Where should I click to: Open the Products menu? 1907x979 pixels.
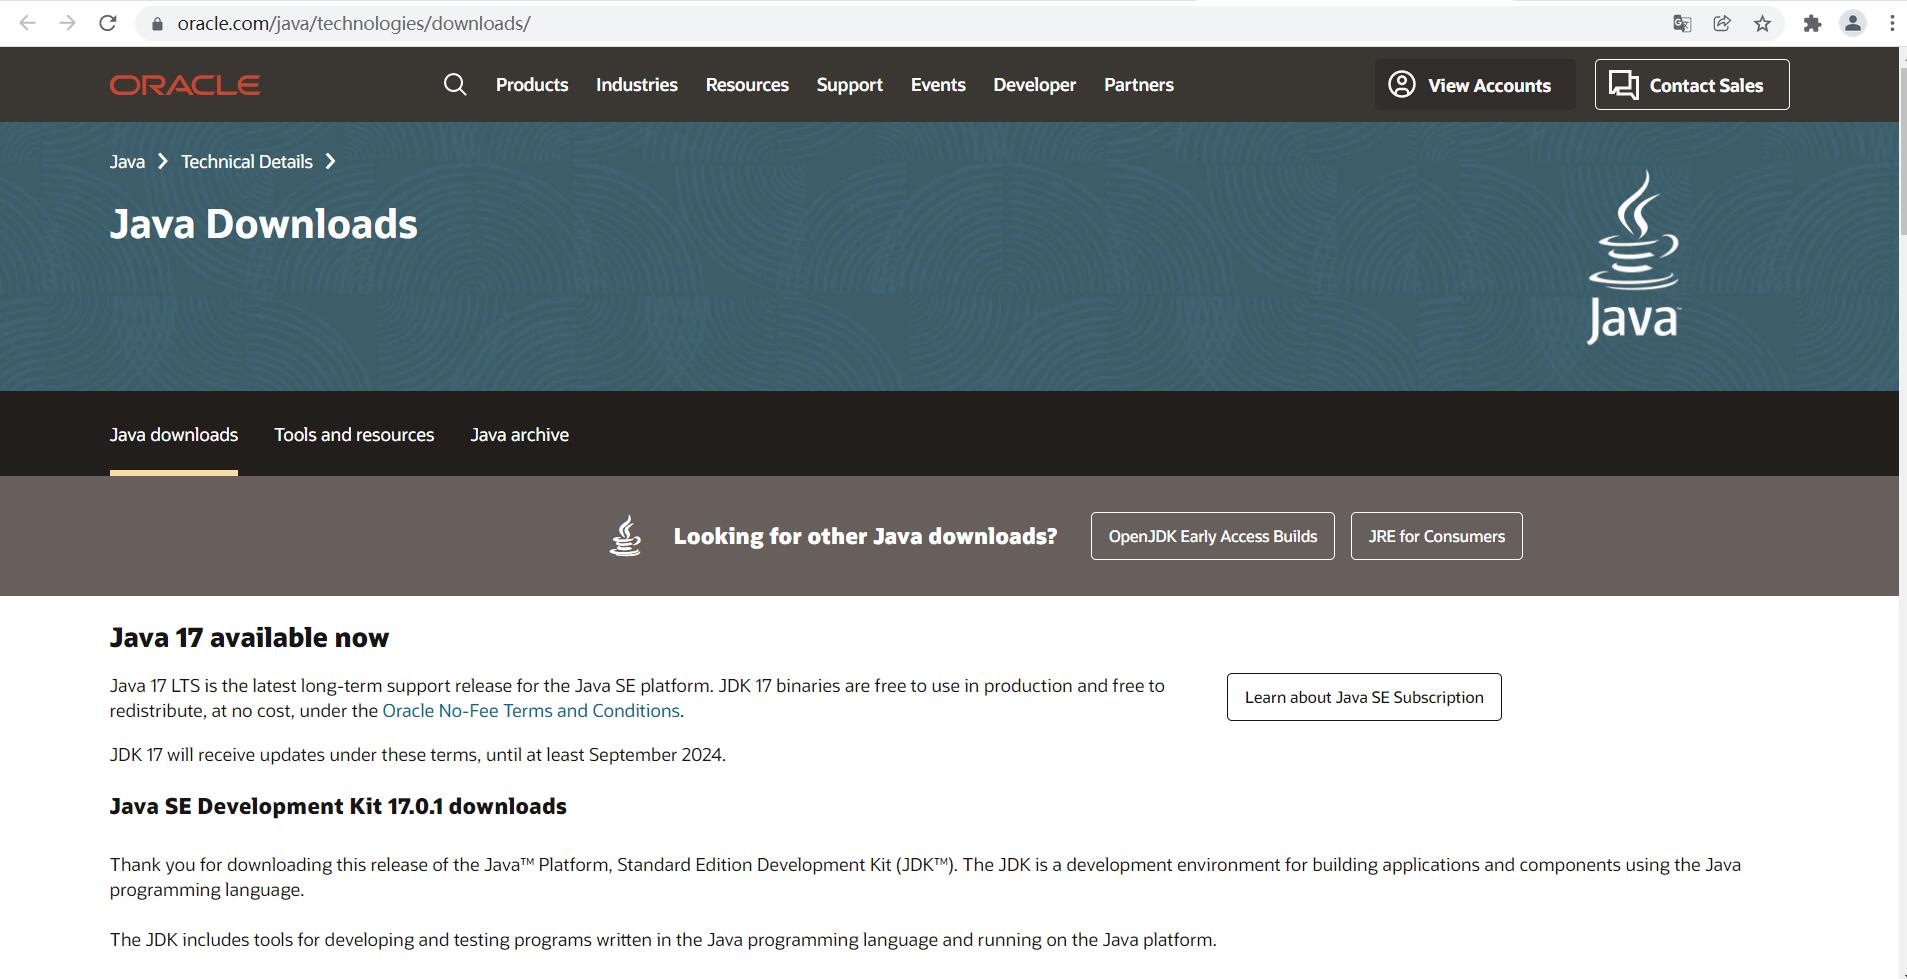click(532, 85)
